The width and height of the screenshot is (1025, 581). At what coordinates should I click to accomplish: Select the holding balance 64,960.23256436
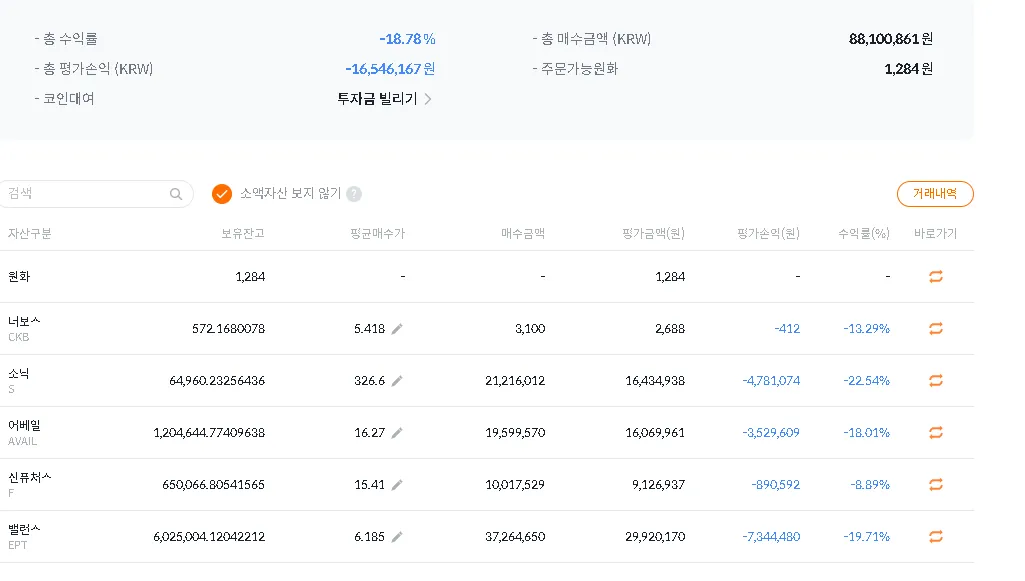pos(217,380)
